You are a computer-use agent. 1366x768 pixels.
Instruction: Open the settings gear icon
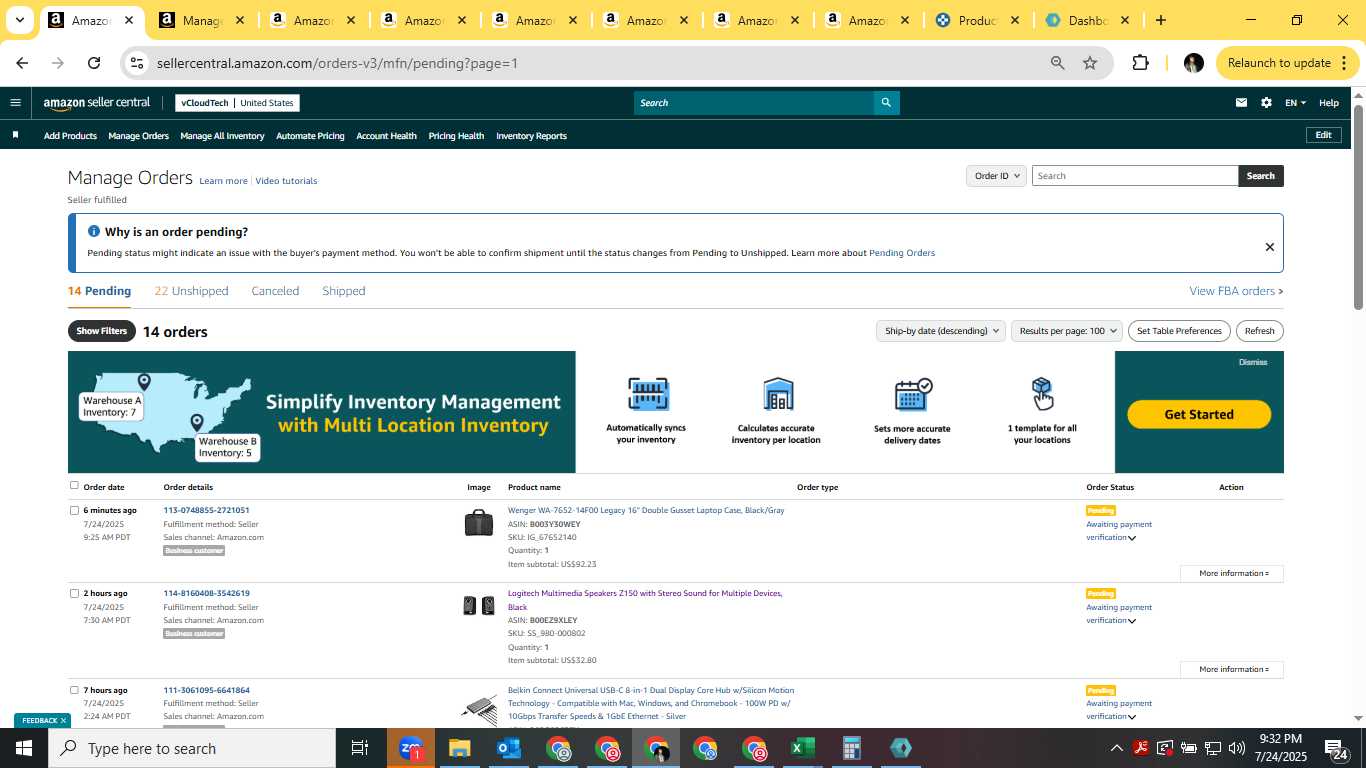(1266, 102)
